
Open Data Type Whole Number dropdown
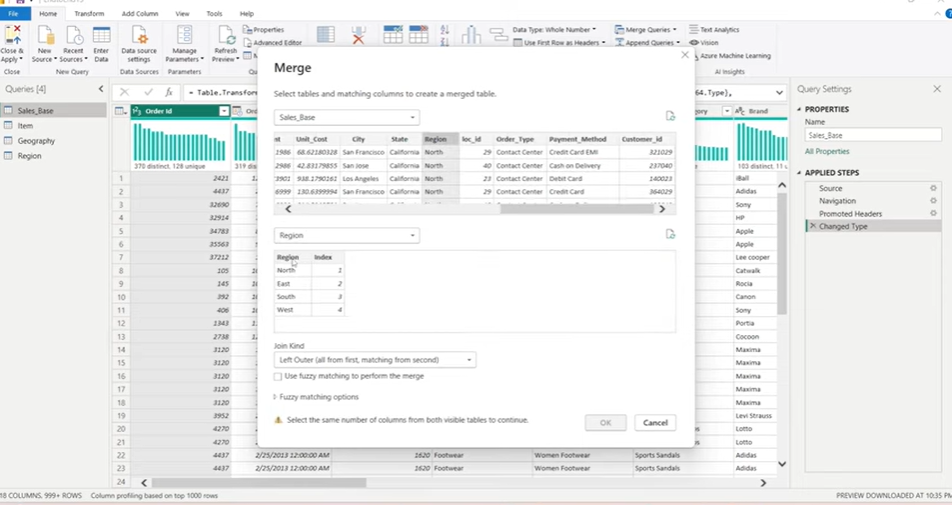(x=554, y=29)
